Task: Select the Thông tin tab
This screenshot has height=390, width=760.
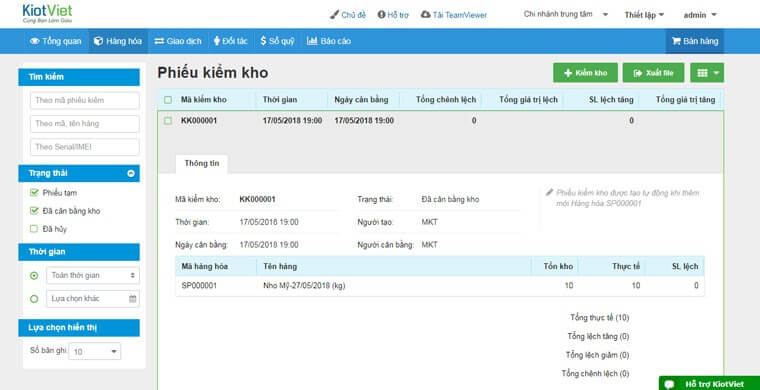Action: [202, 164]
